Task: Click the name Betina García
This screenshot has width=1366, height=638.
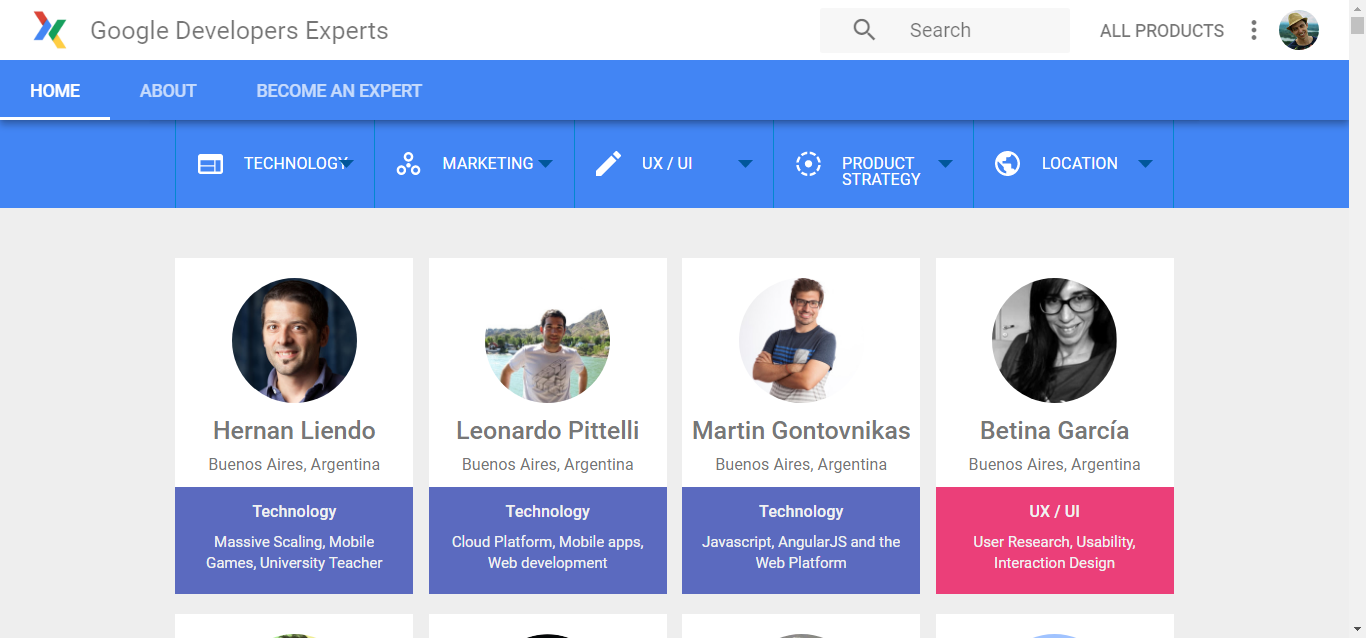Action: 1055,431
